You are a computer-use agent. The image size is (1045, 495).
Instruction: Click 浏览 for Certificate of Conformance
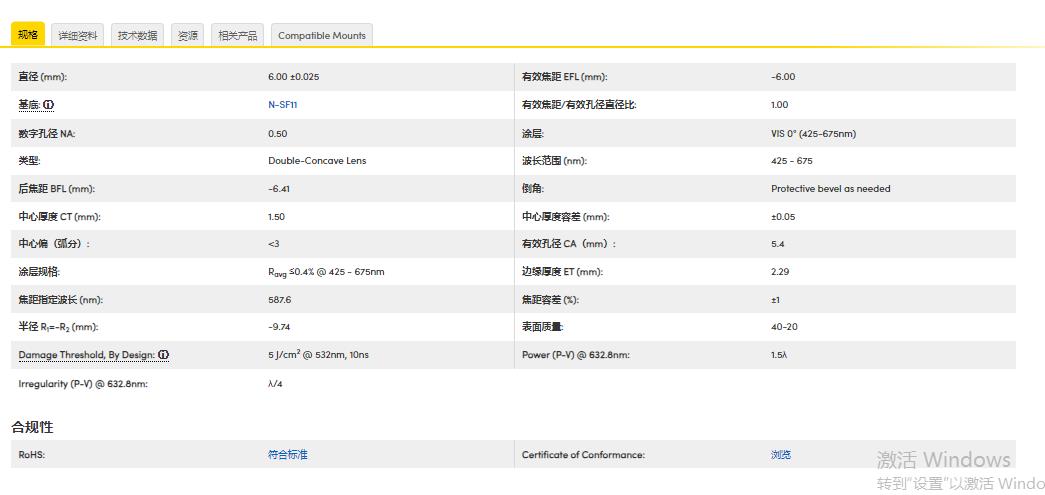point(781,455)
